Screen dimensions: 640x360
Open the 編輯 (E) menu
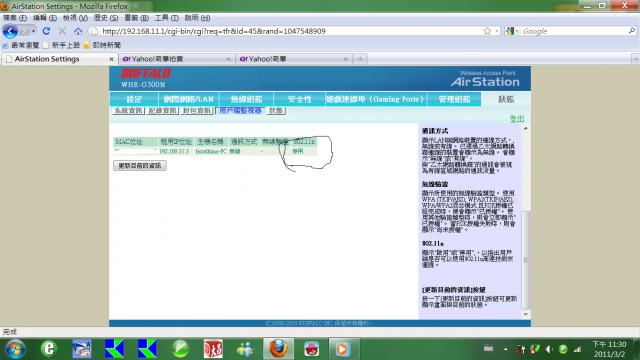(x=45, y=18)
